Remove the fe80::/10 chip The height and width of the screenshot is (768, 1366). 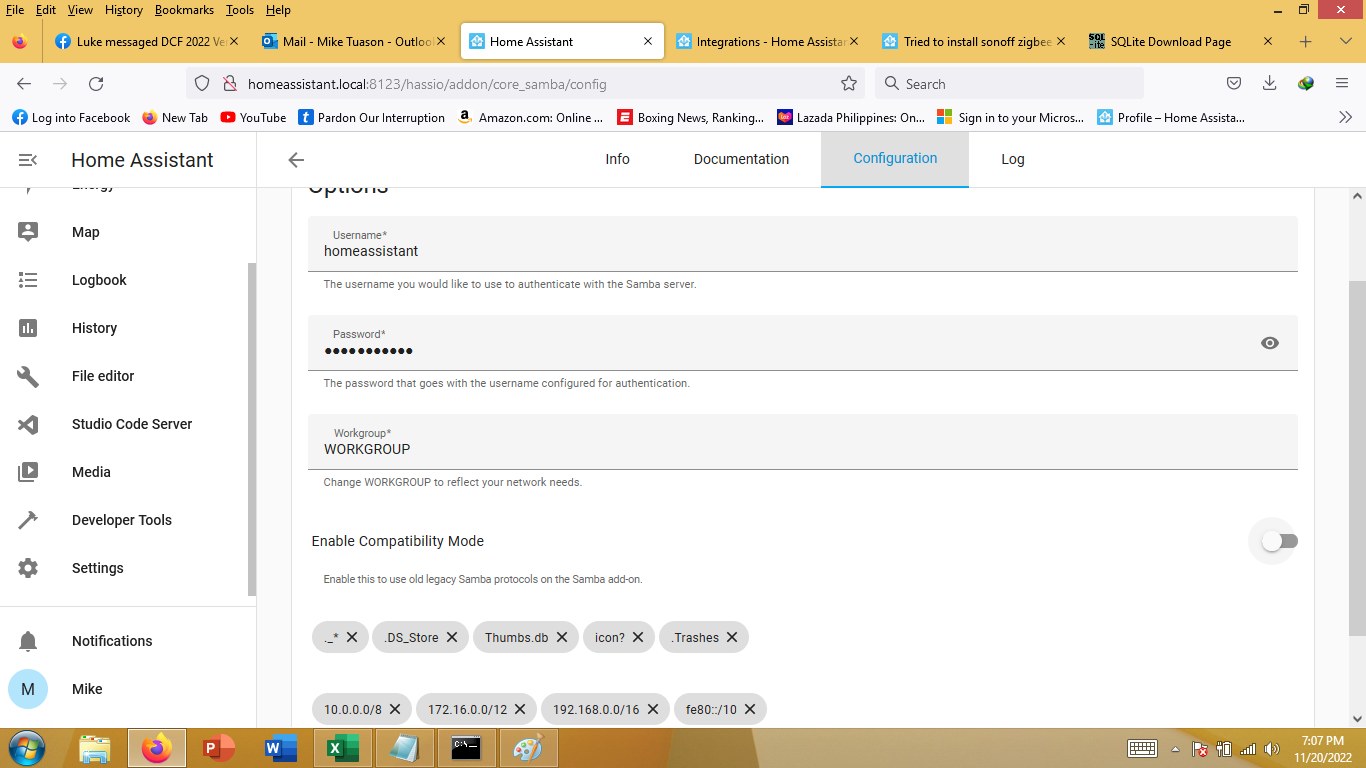coord(750,709)
